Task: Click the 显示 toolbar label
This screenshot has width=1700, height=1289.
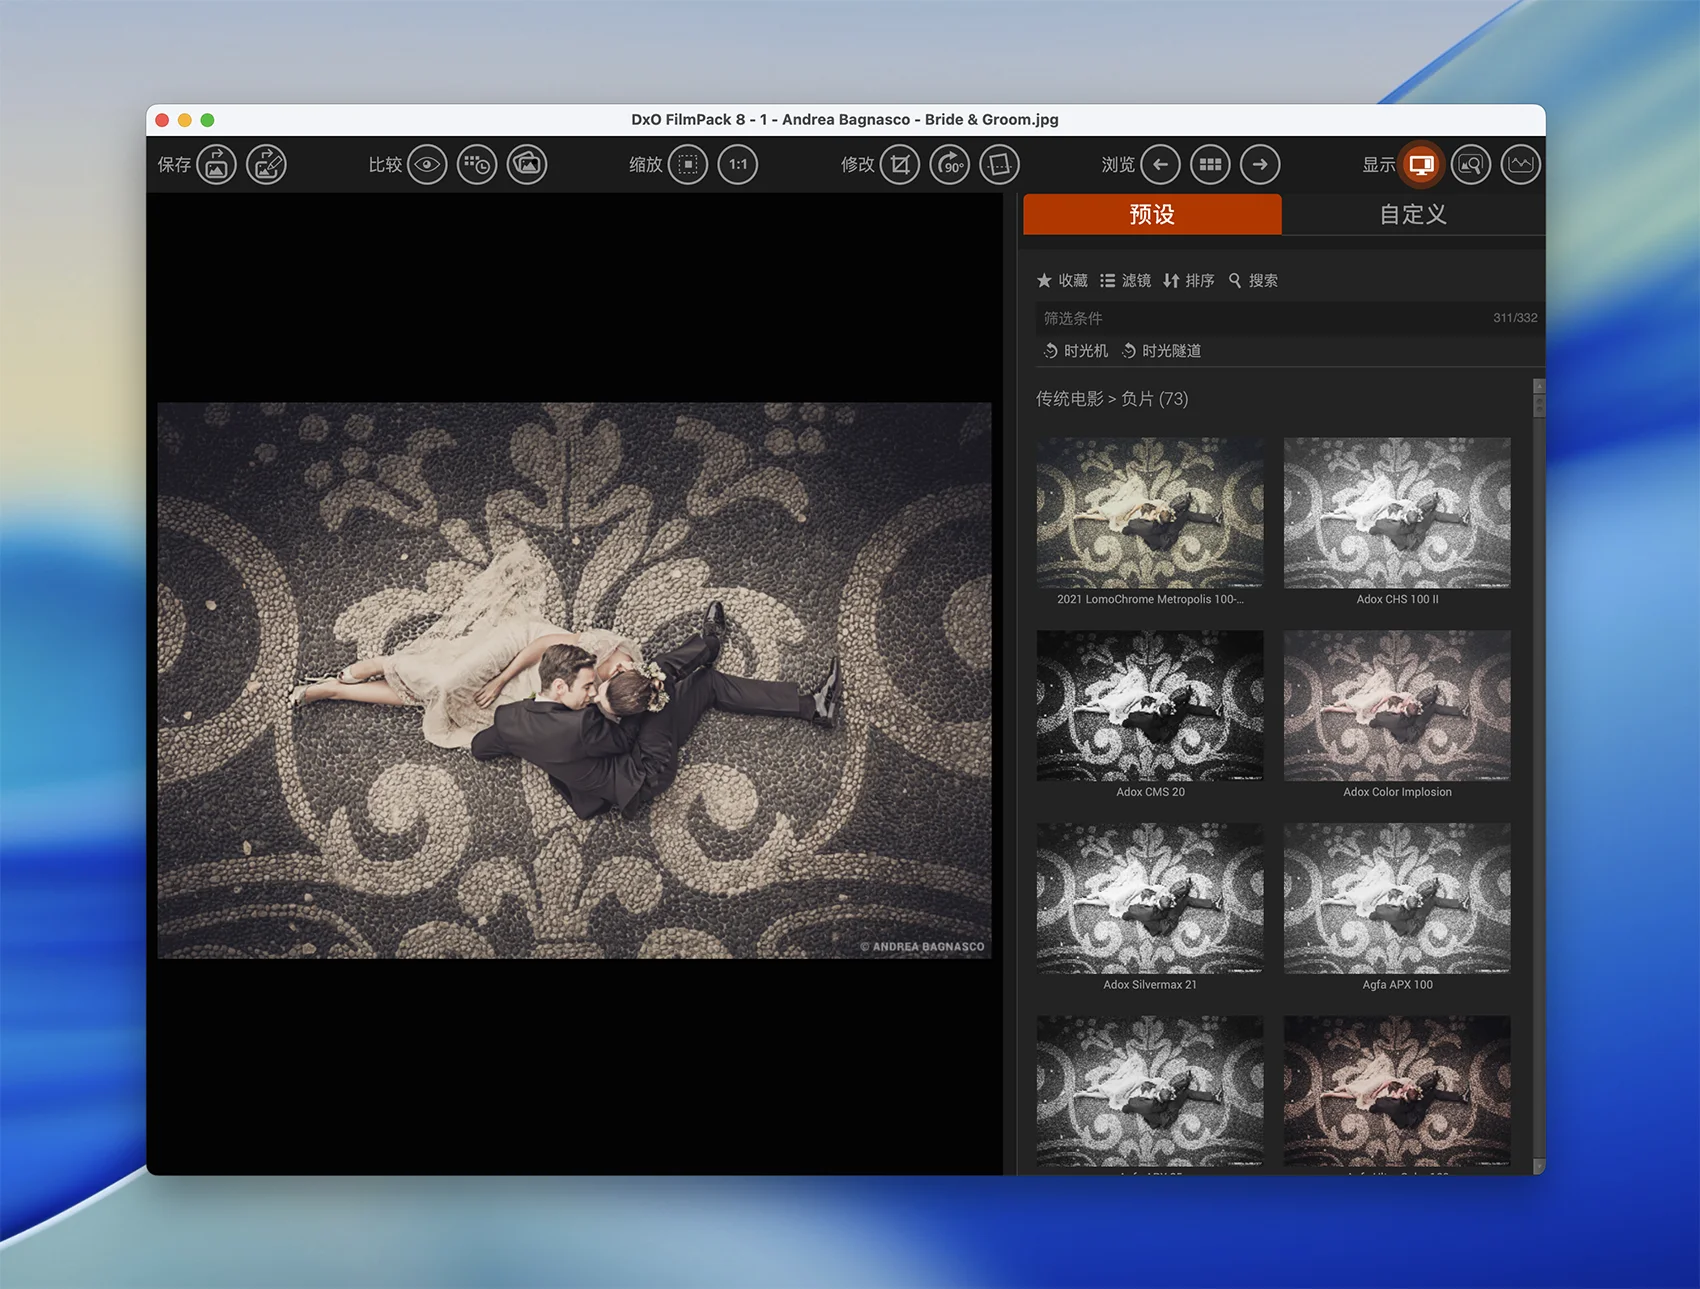Action: click(1379, 165)
